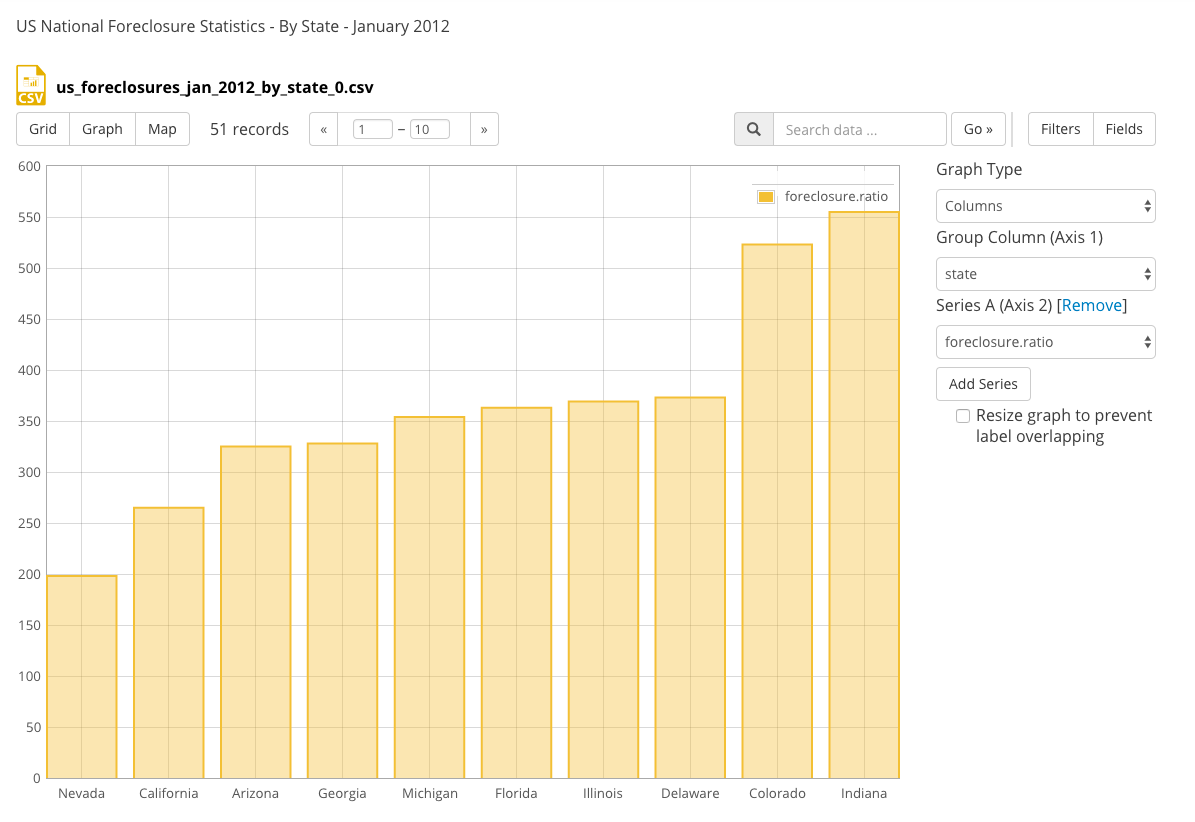Click the Go » search button
Screen dimensions: 1195x822
pyautogui.click(x=979, y=130)
